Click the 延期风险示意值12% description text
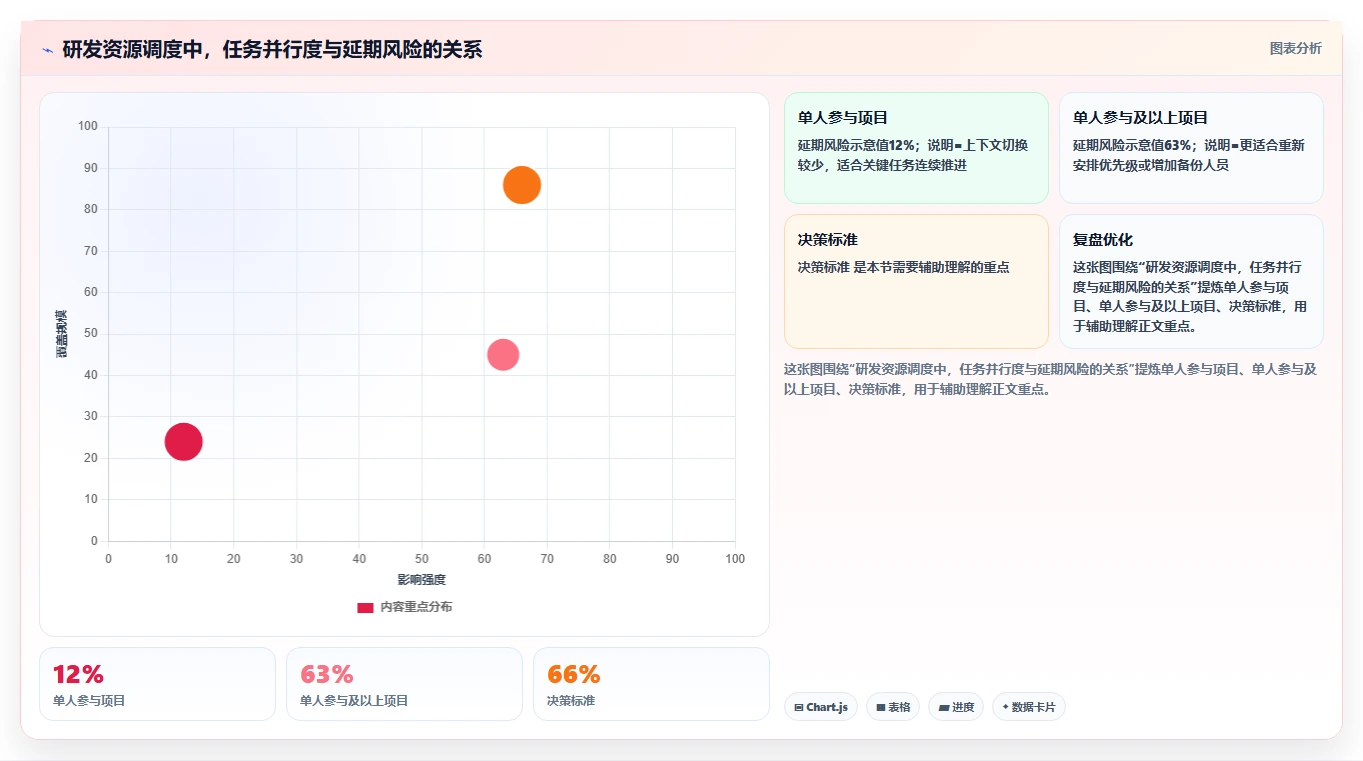Viewport: 1363px width, 761px height. (x=913, y=155)
